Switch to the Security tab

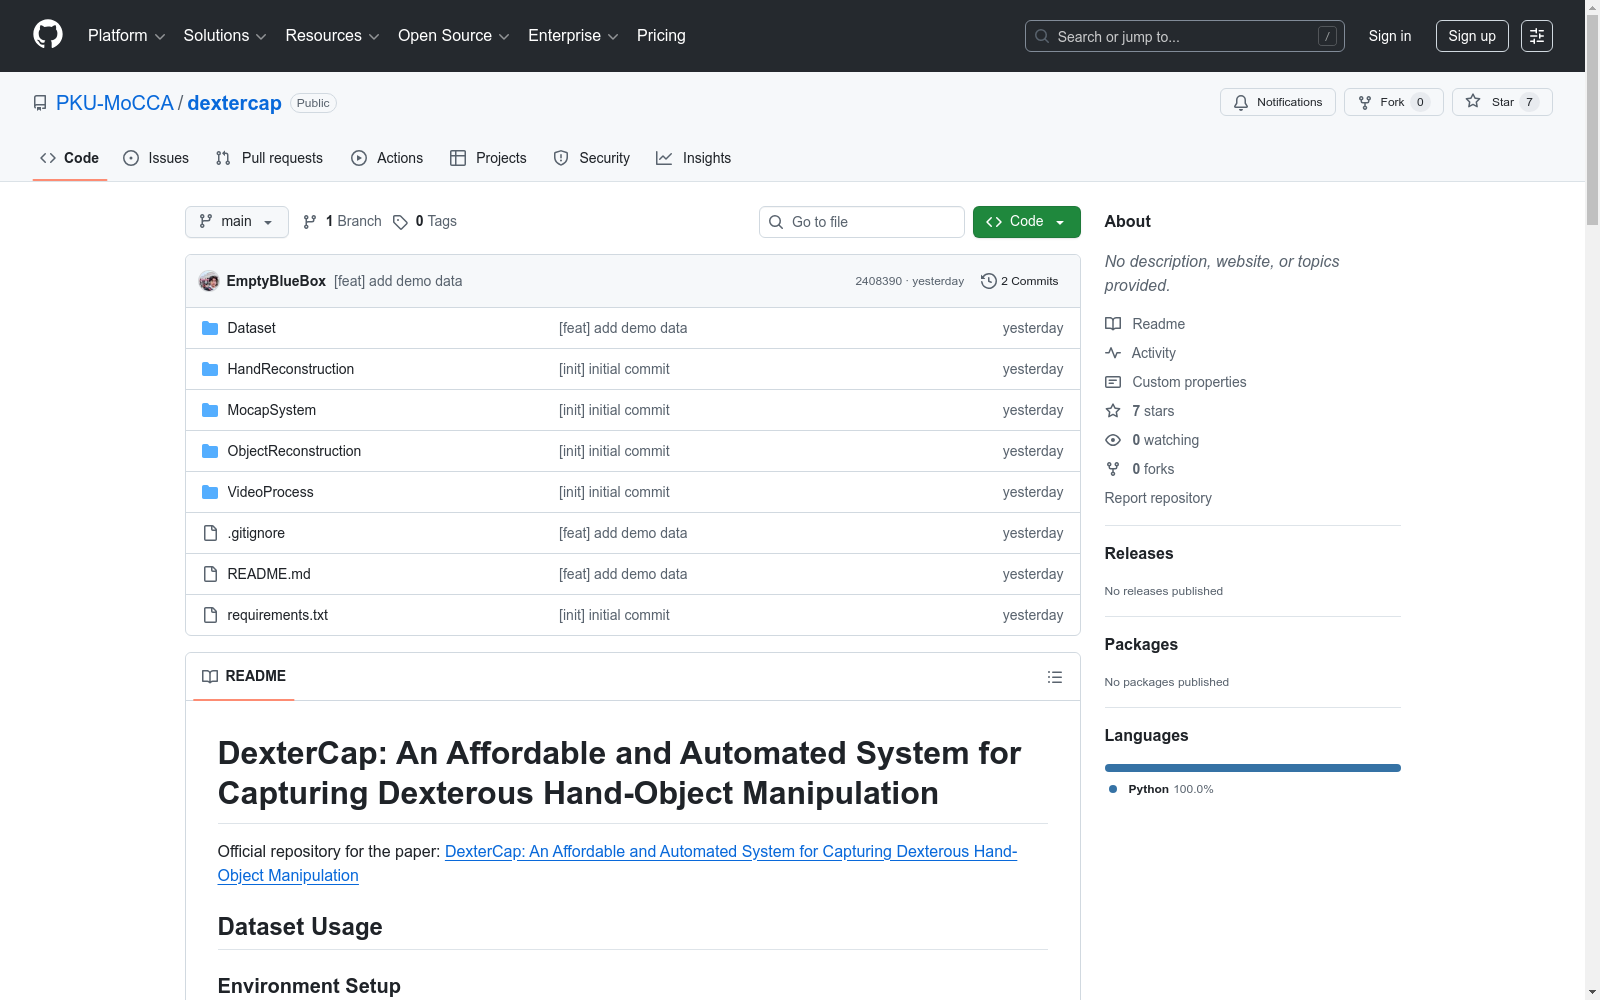tap(592, 158)
